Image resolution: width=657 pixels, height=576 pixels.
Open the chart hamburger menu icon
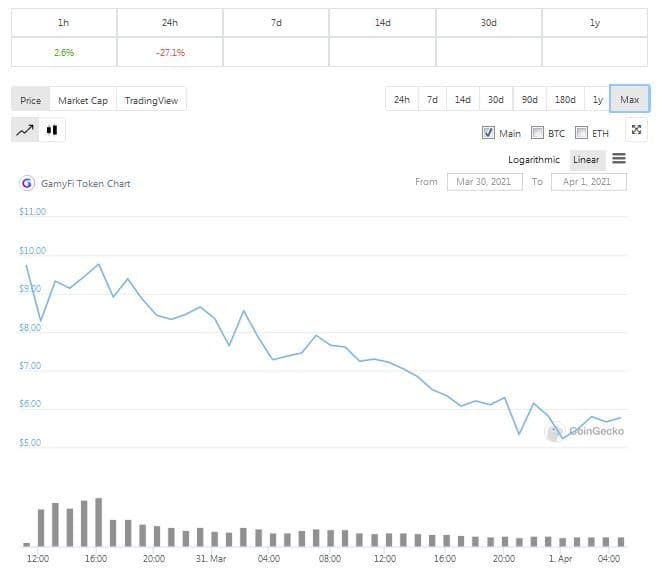click(x=619, y=159)
